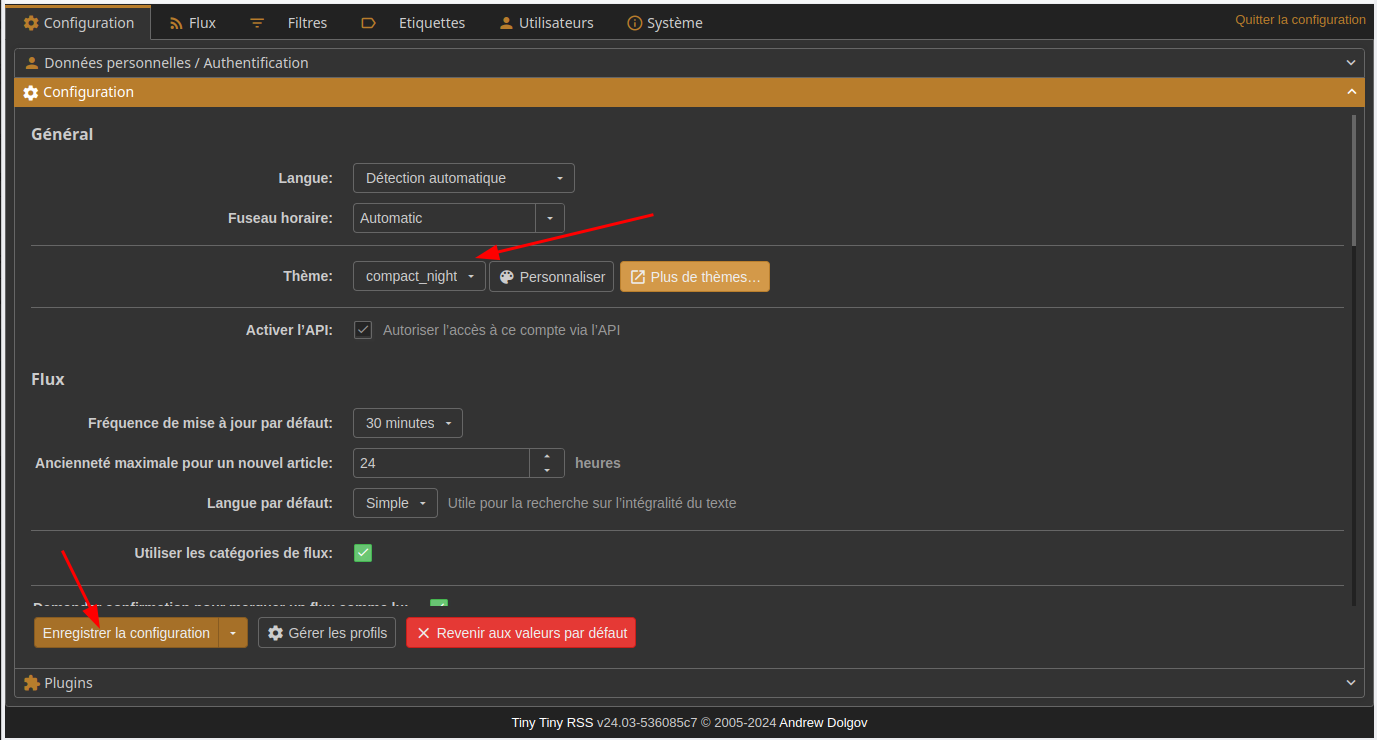
Task: Click Enregistrer la configuration button
Action: tap(126, 633)
